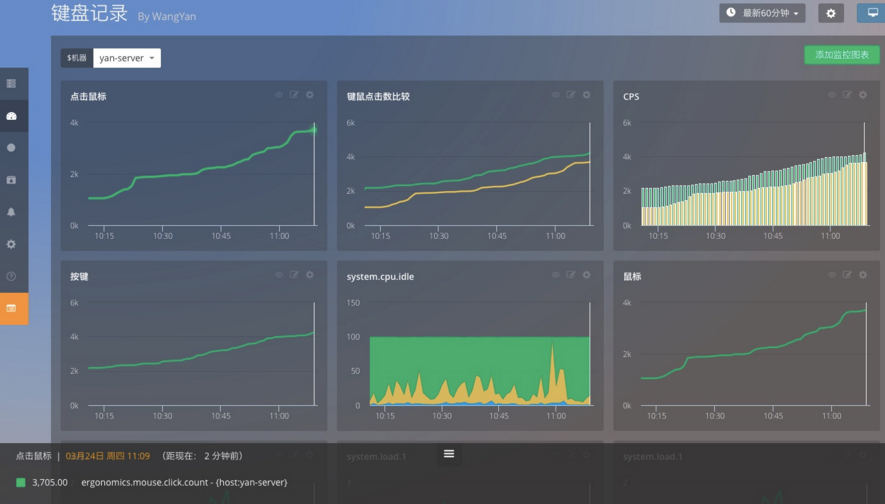Screen dimensions: 885x504
Task: Toggle visibility eye on 按键 chart
Action: point(279,275)
